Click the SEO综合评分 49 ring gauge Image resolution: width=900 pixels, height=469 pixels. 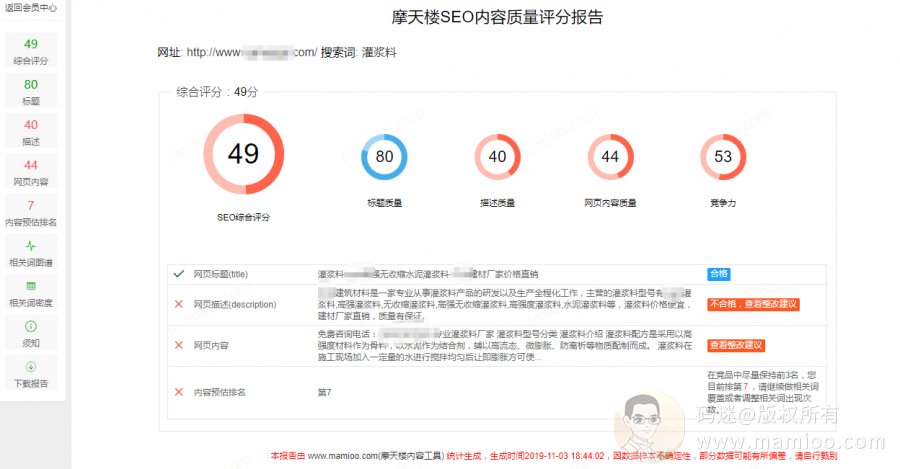point(243,154)
